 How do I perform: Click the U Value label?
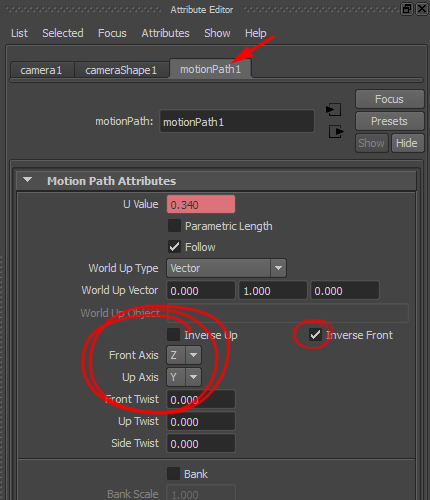(x=141, y=204)
